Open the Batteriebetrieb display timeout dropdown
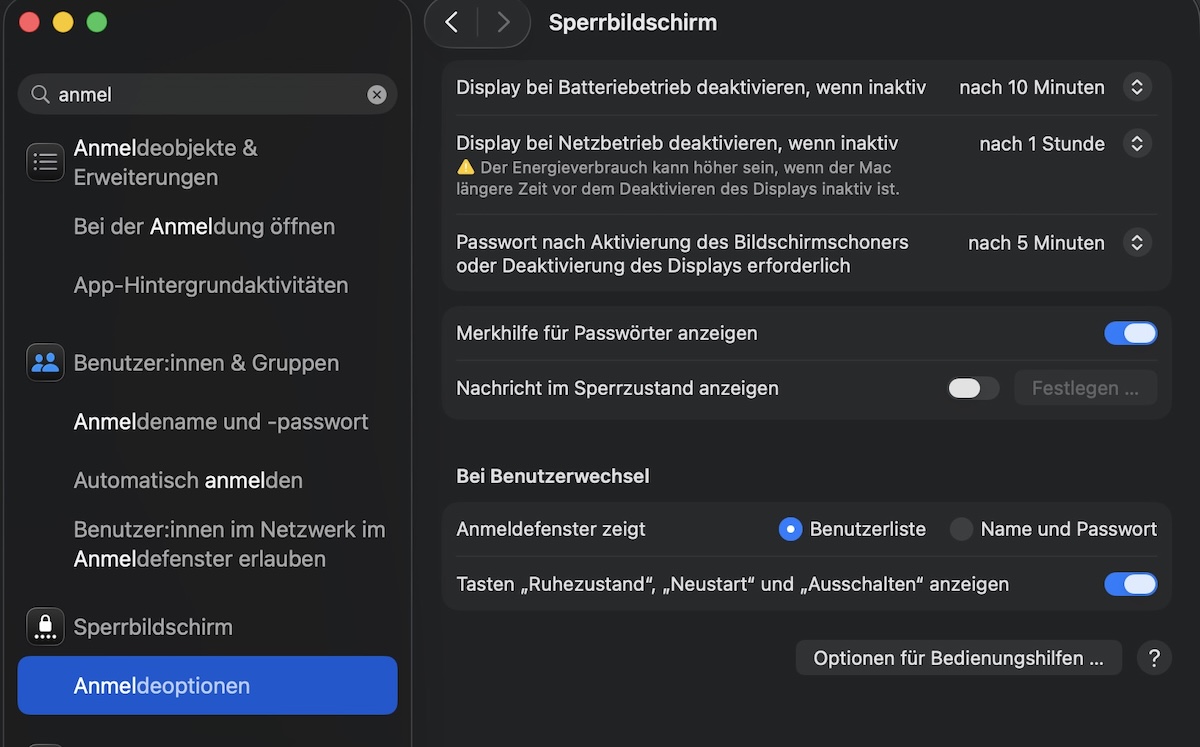The width and height of the screenshot is (1200, 747). (1136, 88)
